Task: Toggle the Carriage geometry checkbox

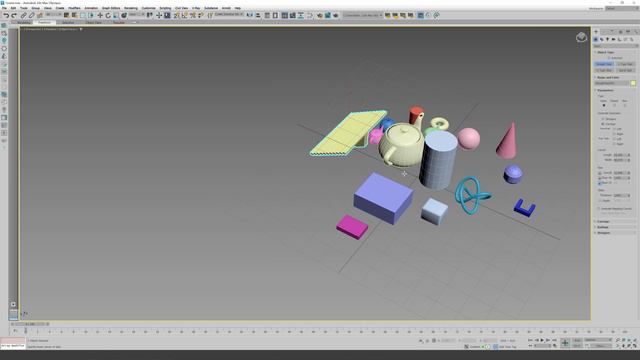Action: [x=603, y=124]
